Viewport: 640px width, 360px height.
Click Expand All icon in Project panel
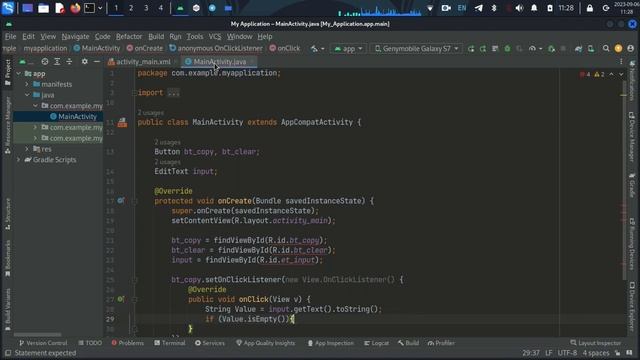(57, 62)
